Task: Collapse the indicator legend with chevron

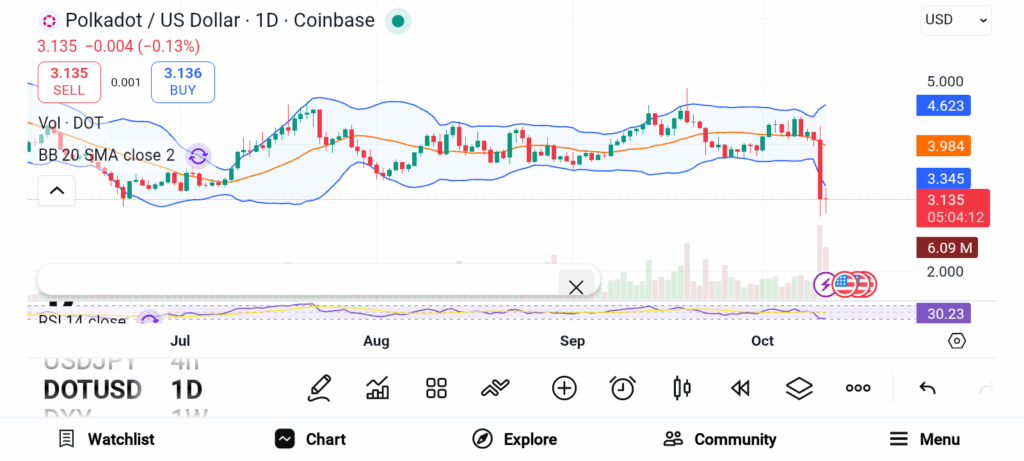Action: click(56, 190)
